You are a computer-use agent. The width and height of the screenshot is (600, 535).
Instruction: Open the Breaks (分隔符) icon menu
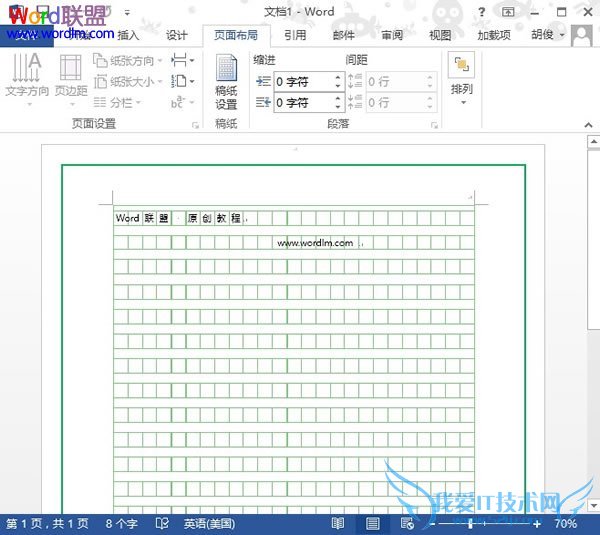click(182, 60)
